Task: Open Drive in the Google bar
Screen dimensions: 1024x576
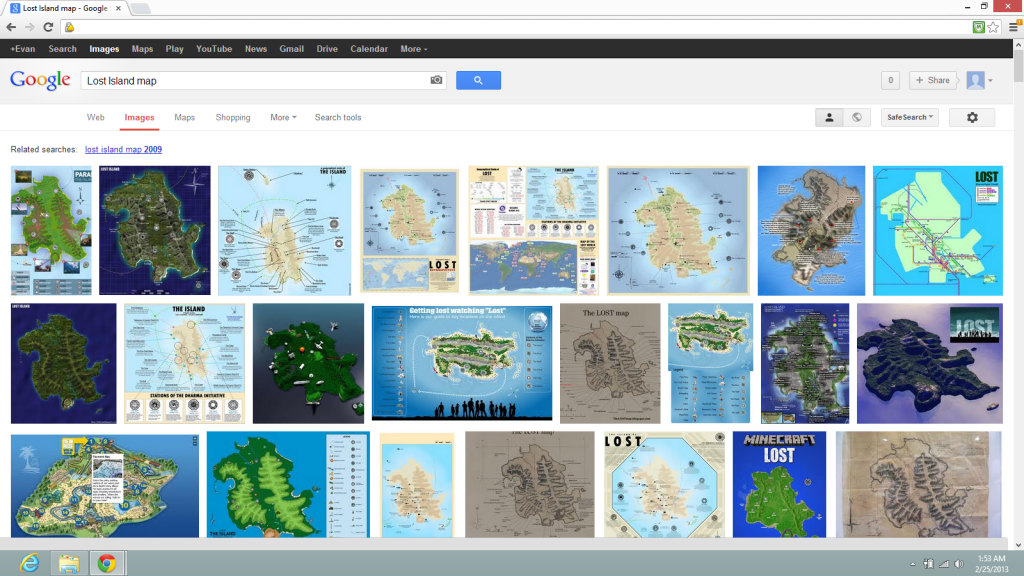Action: tap(327, 49)
